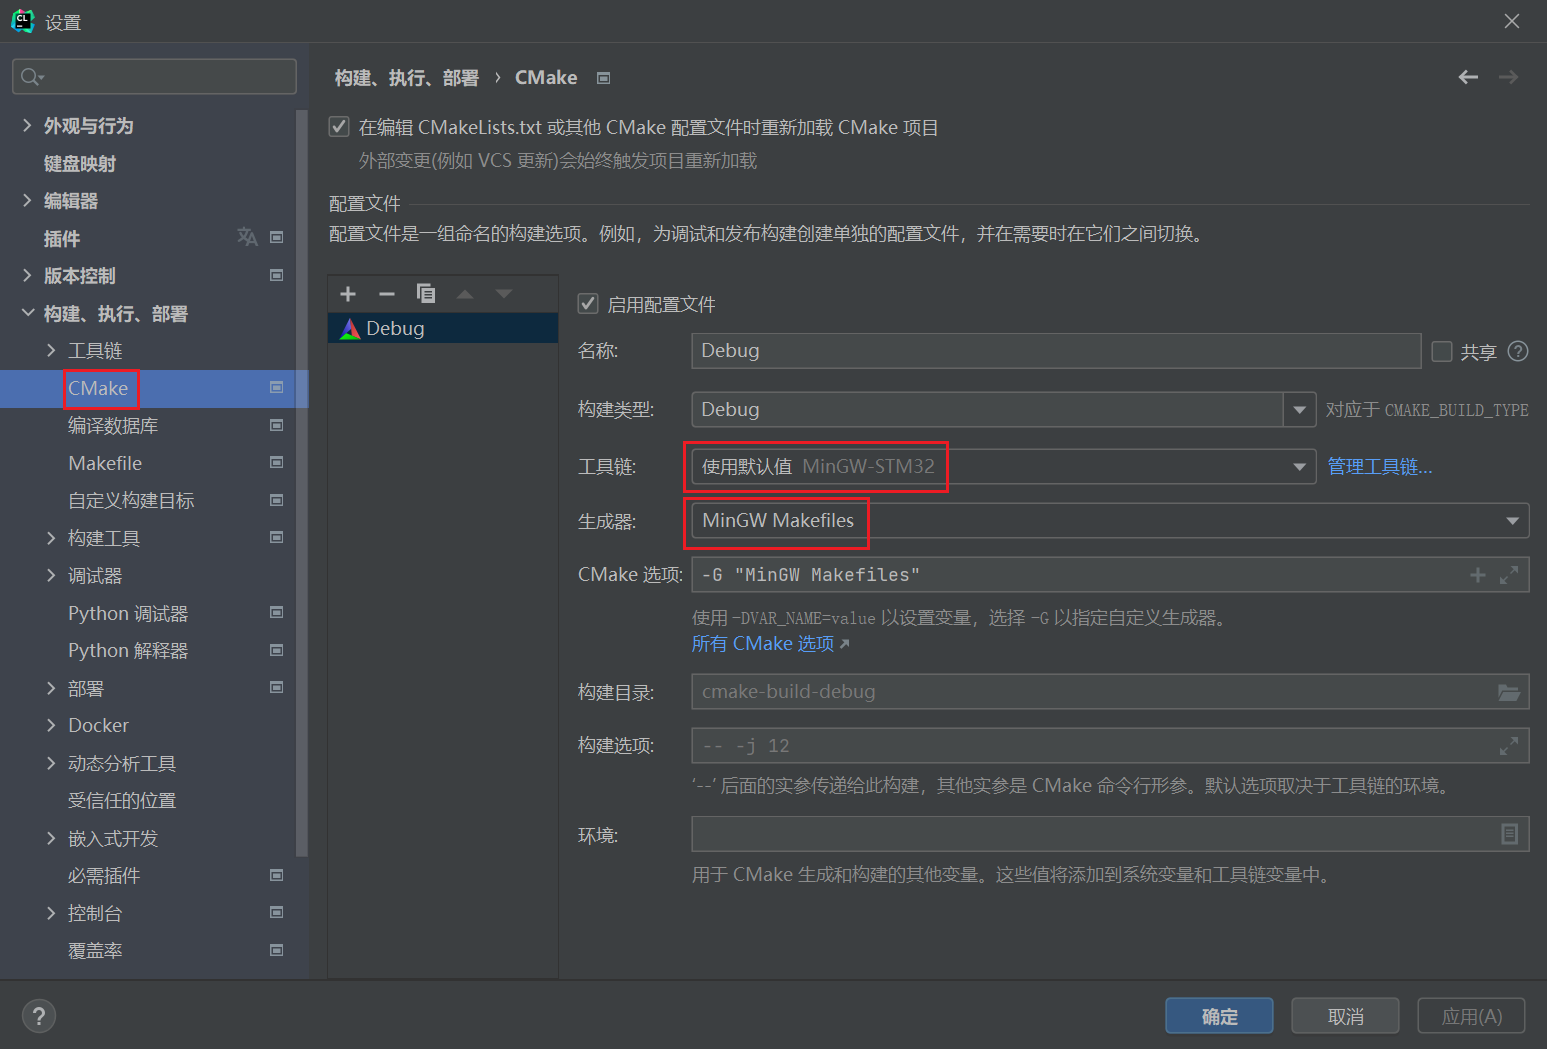Open help with question mark button
The width and height of the screenshot is (1547, 1049).
tap(39, 1016)
